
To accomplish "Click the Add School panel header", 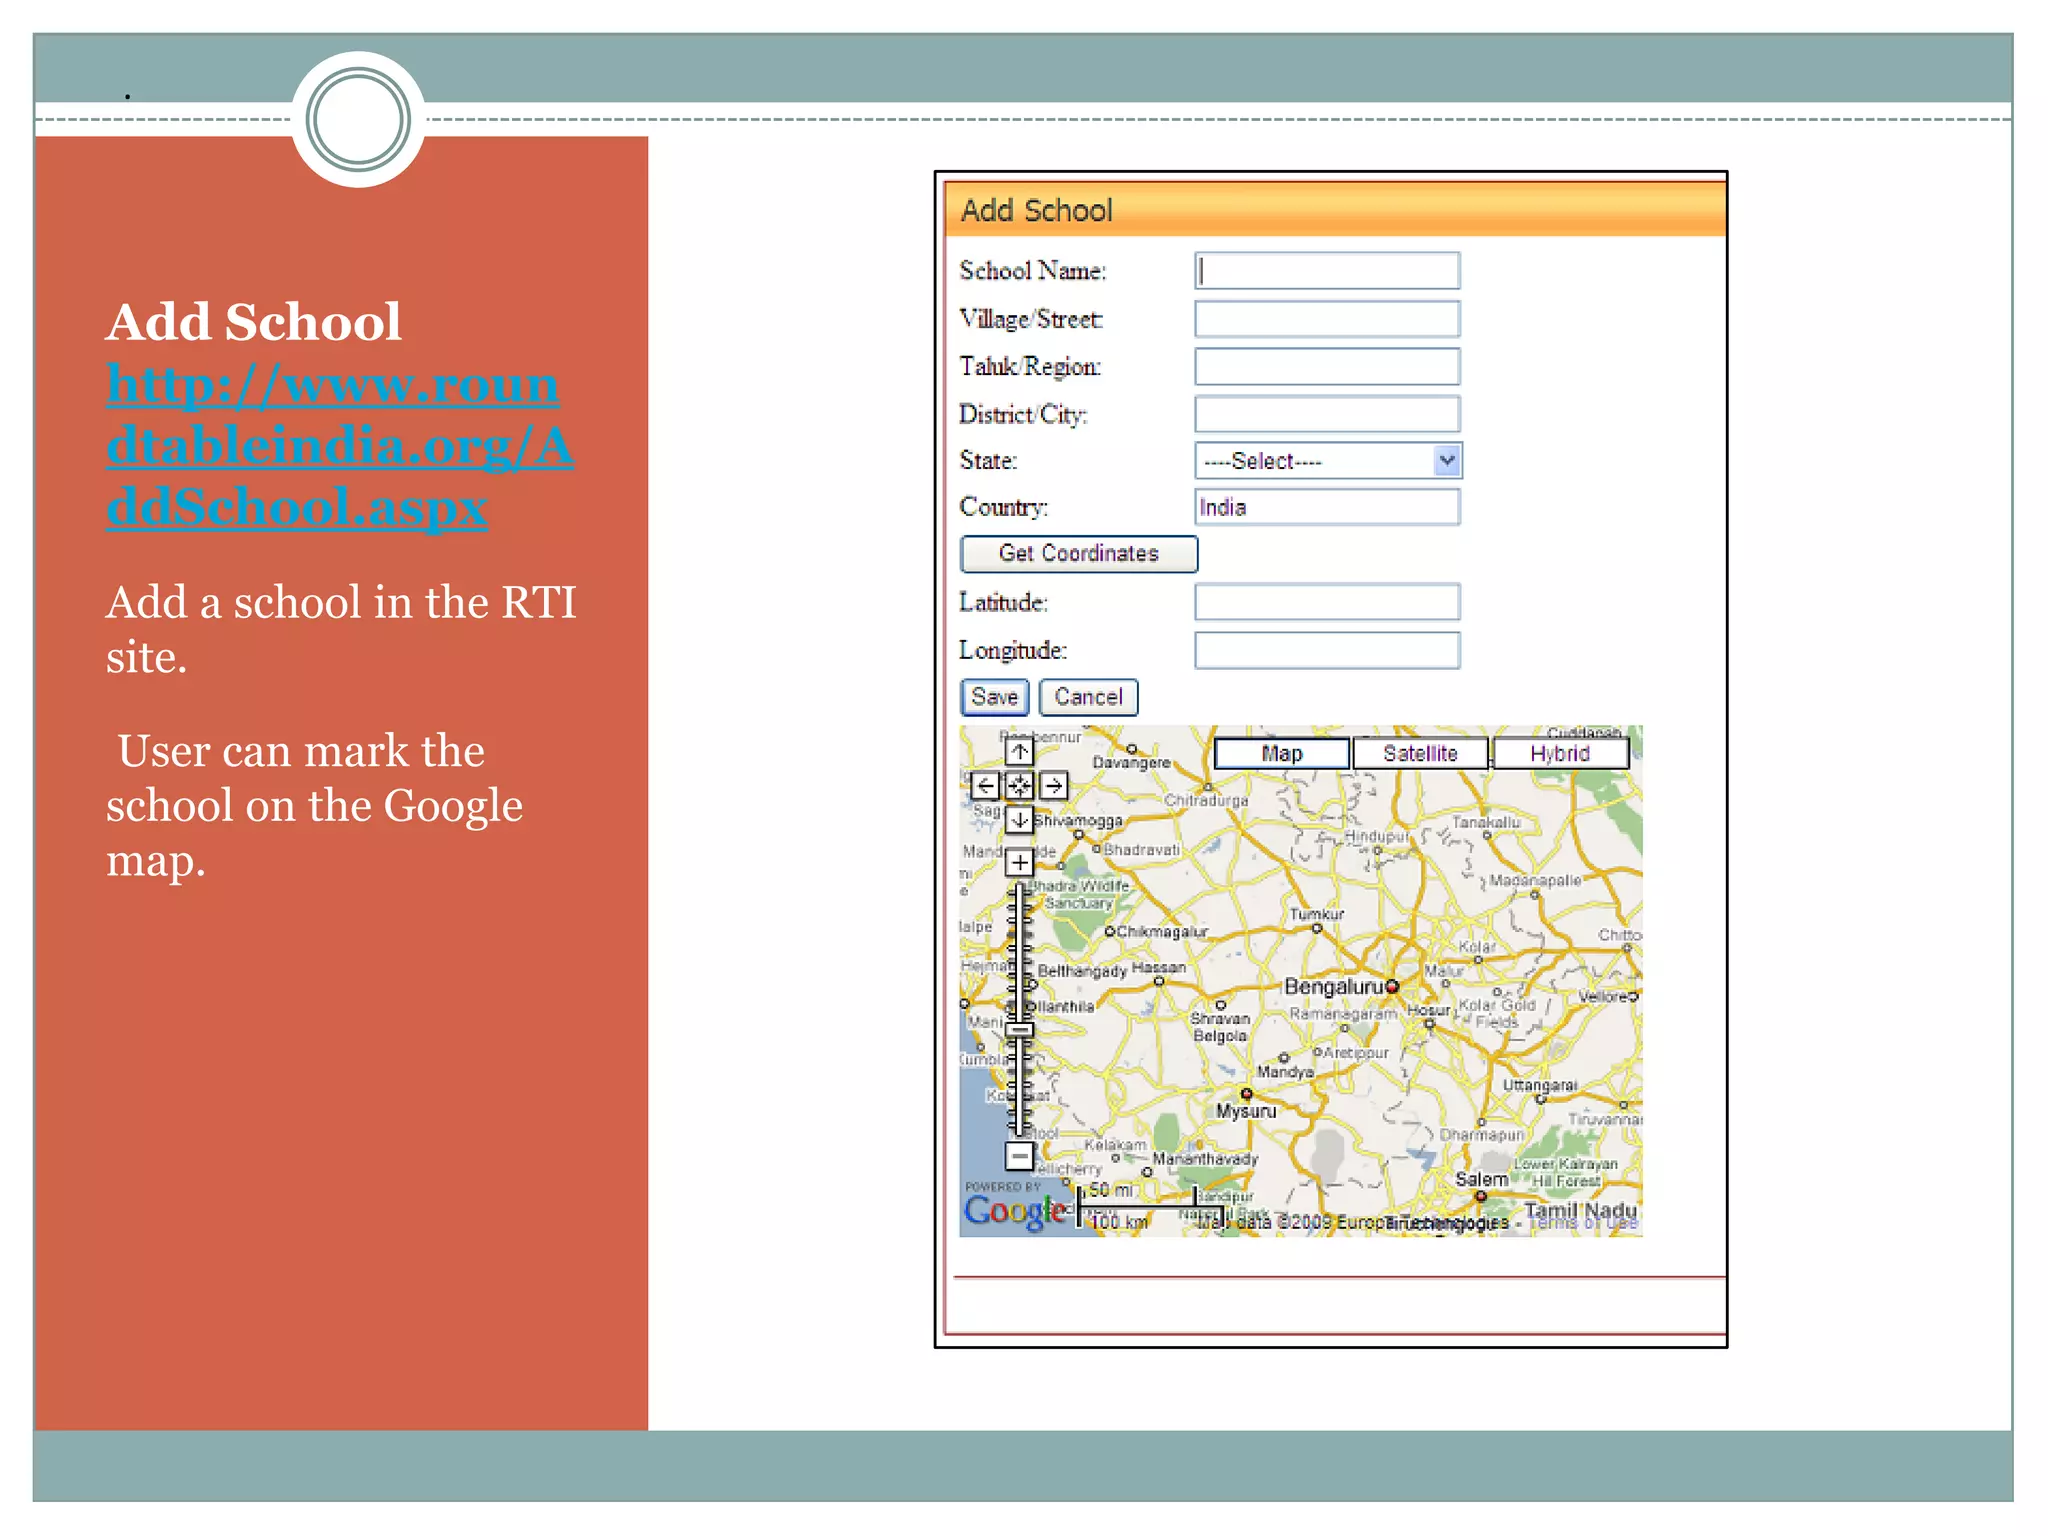I will 1335,210.
